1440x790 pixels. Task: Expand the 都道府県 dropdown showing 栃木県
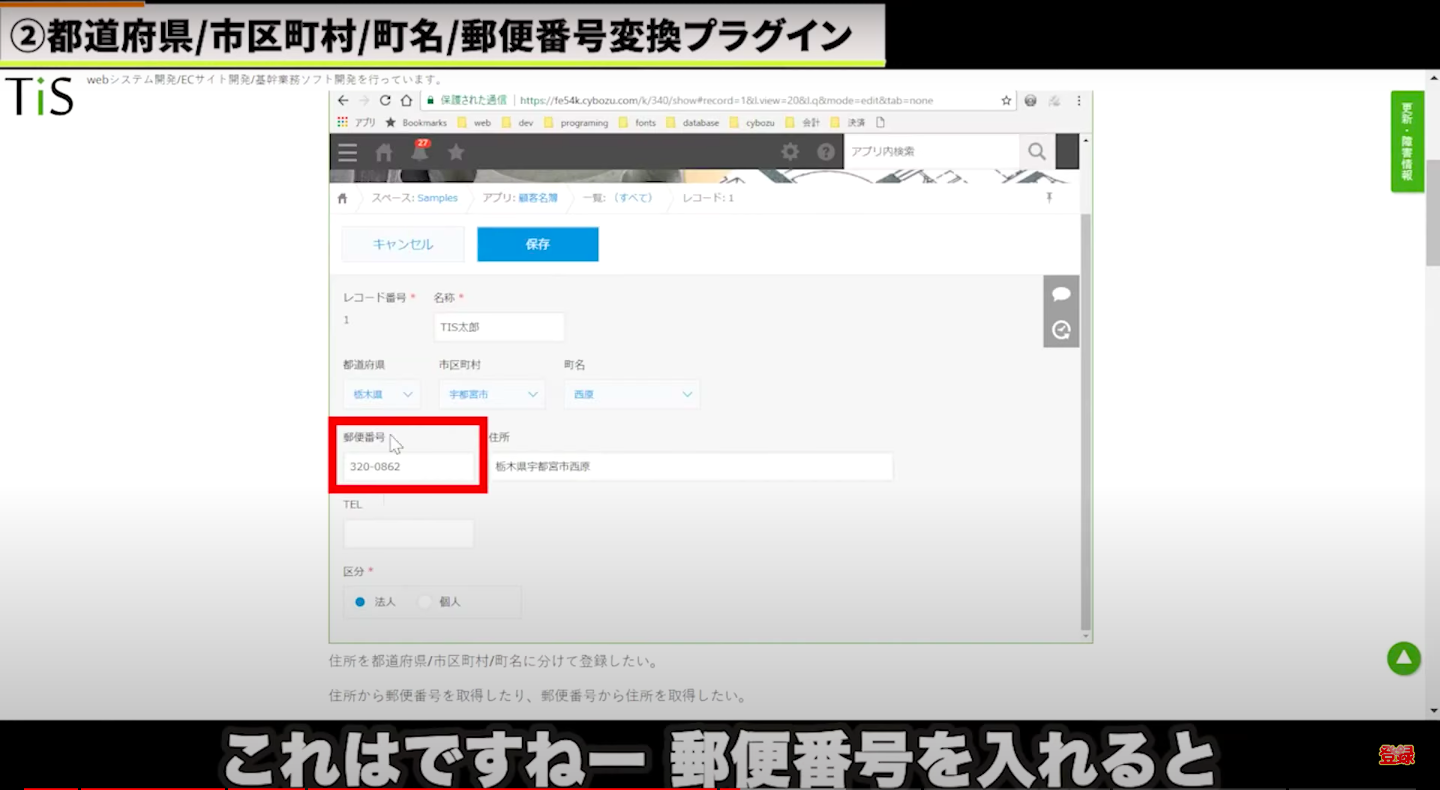(381, 394)
